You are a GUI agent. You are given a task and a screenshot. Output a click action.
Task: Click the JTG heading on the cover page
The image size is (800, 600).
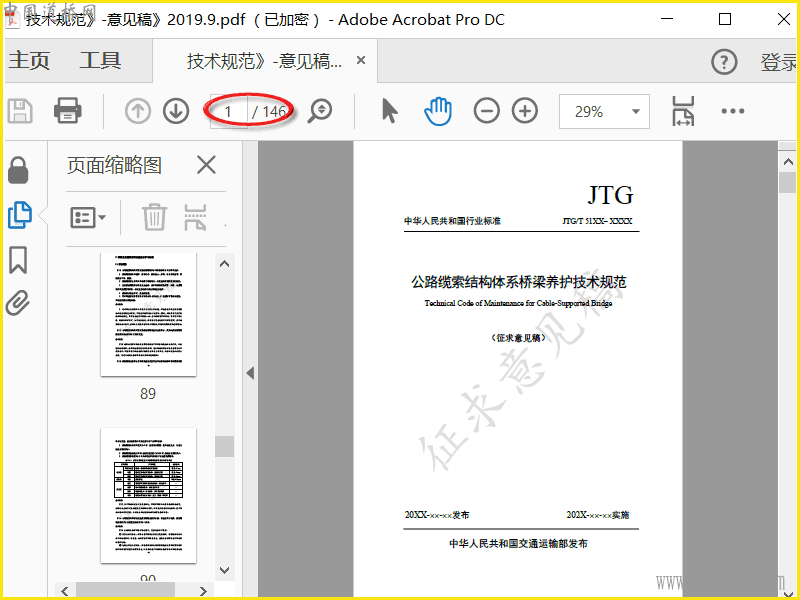tap(610, 195)
